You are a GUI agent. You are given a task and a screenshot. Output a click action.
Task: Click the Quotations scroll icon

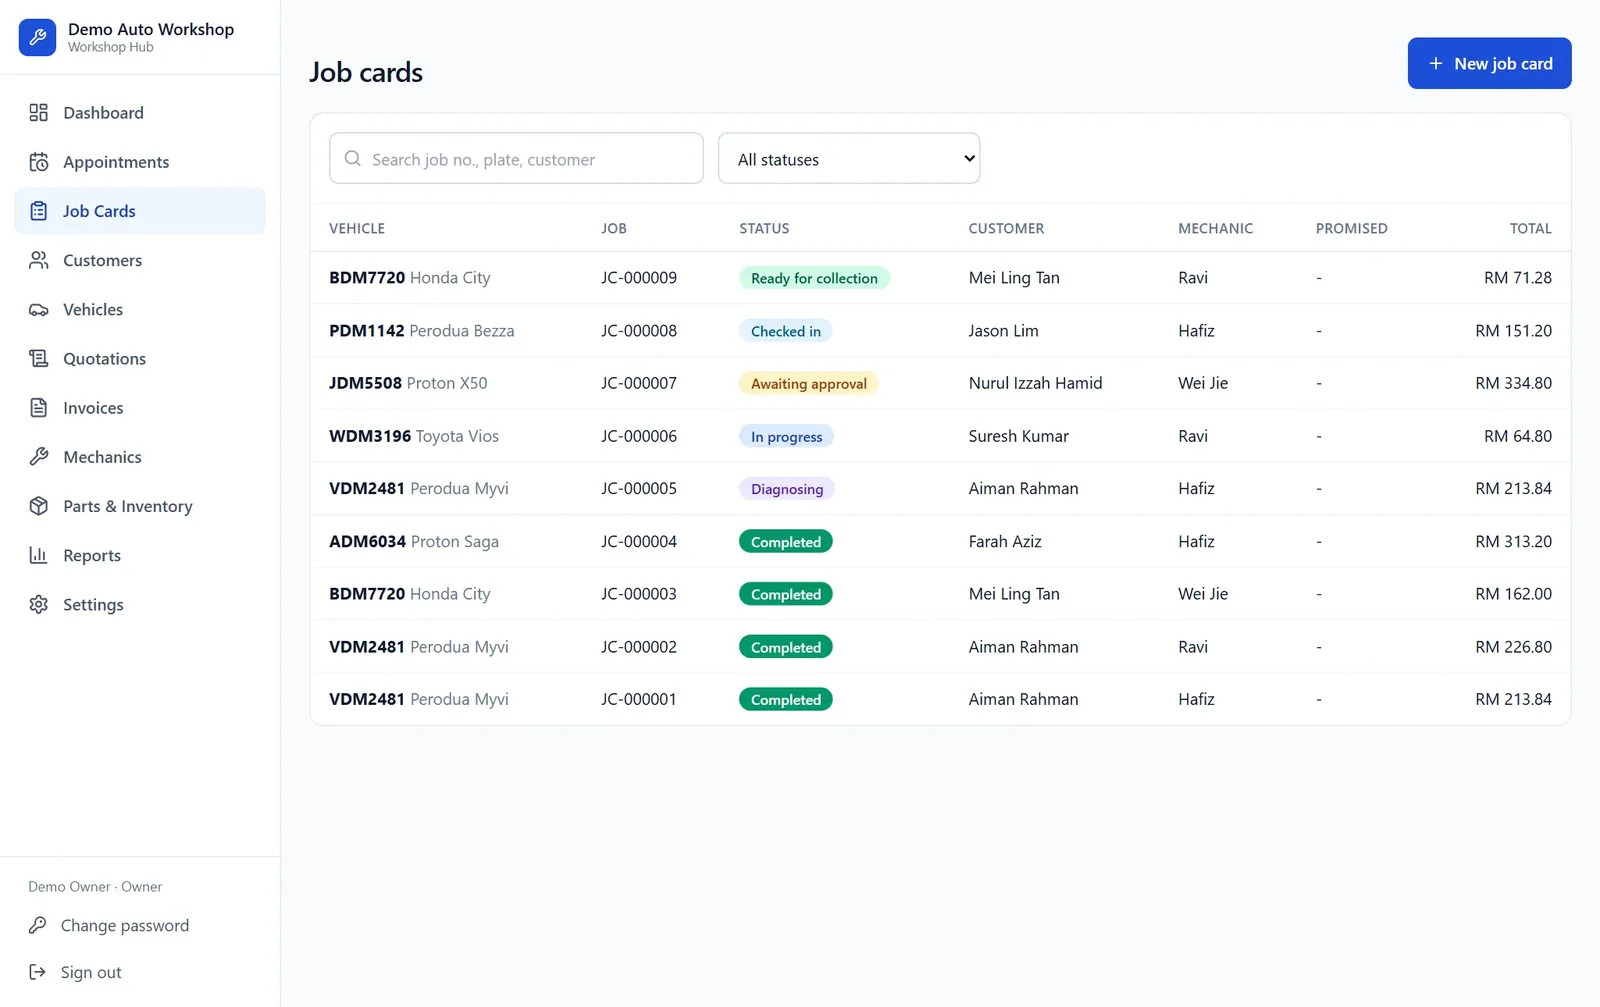click(38, 359)
